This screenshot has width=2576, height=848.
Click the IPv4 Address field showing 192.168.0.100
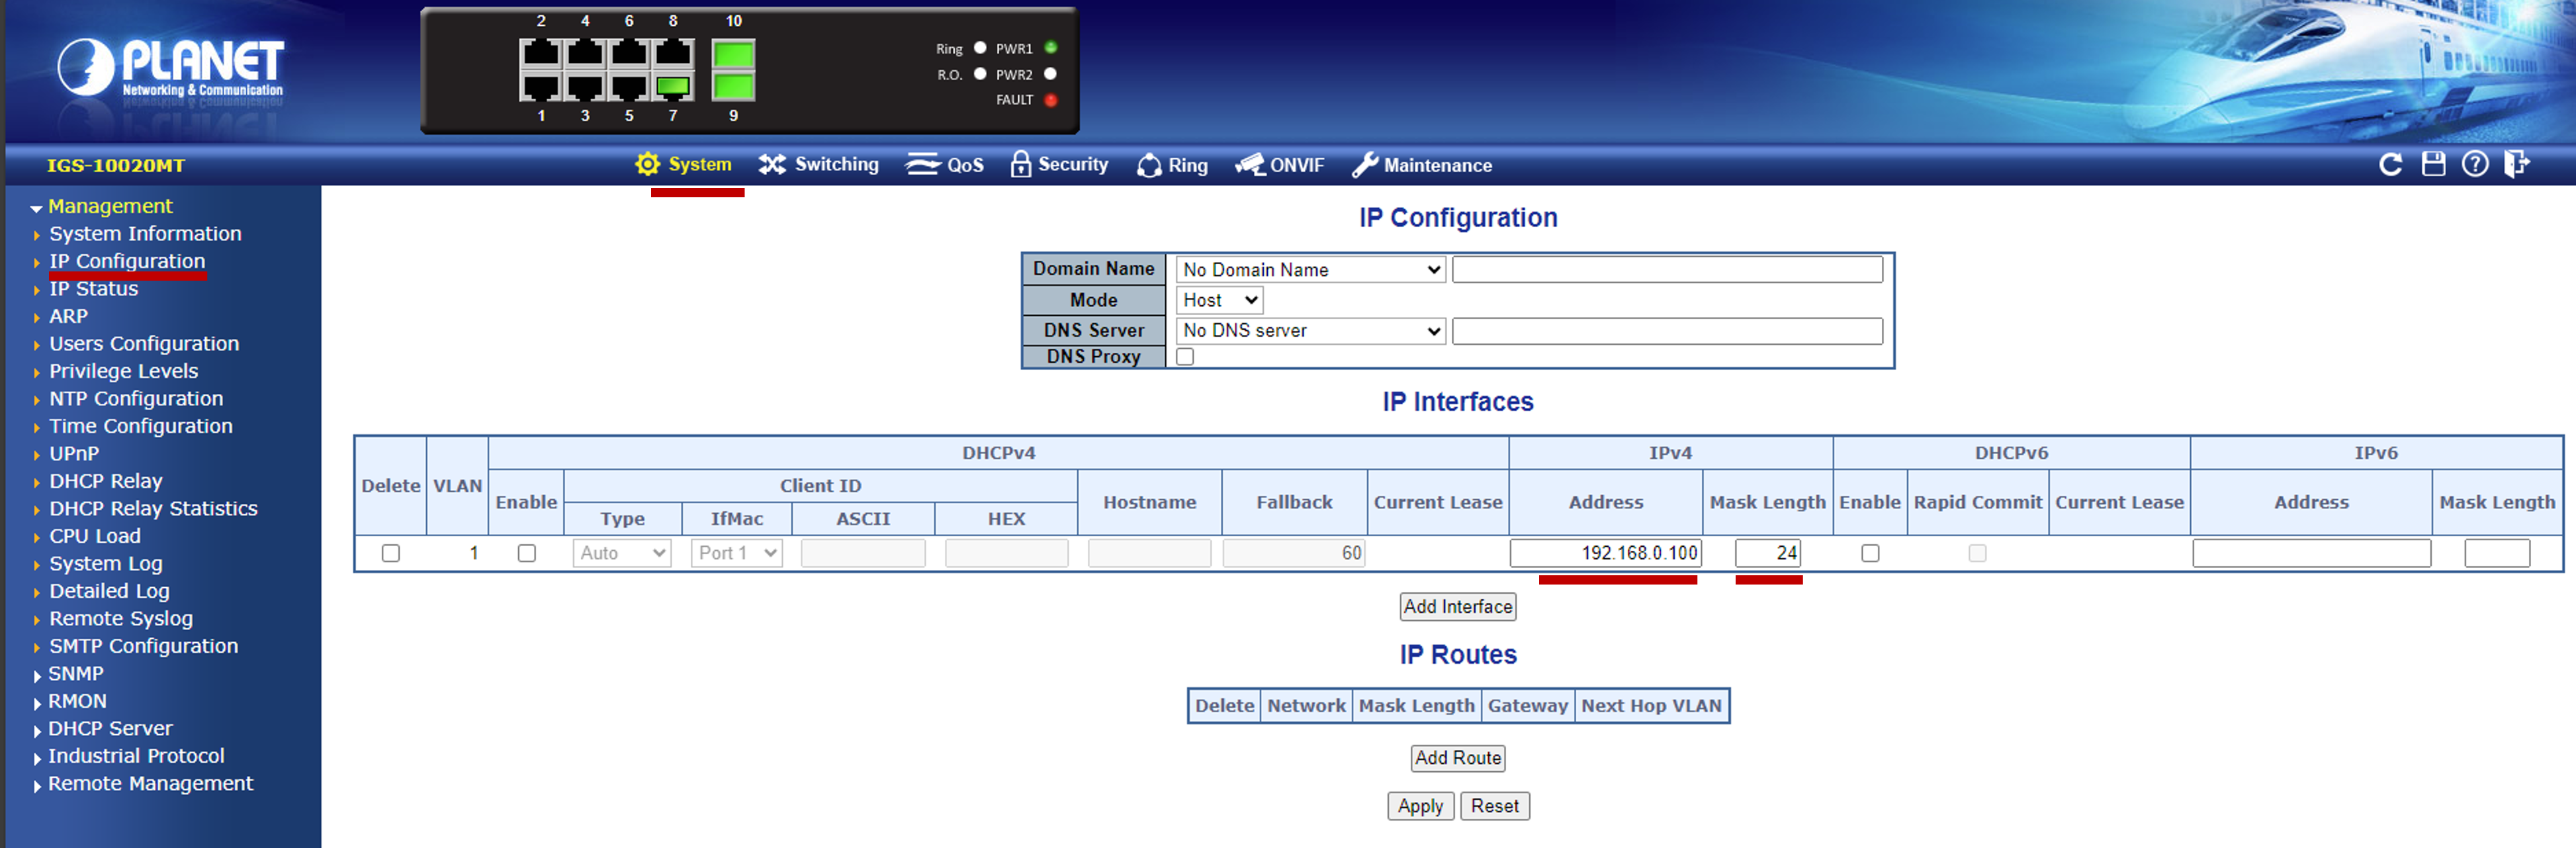point(1605,552)
